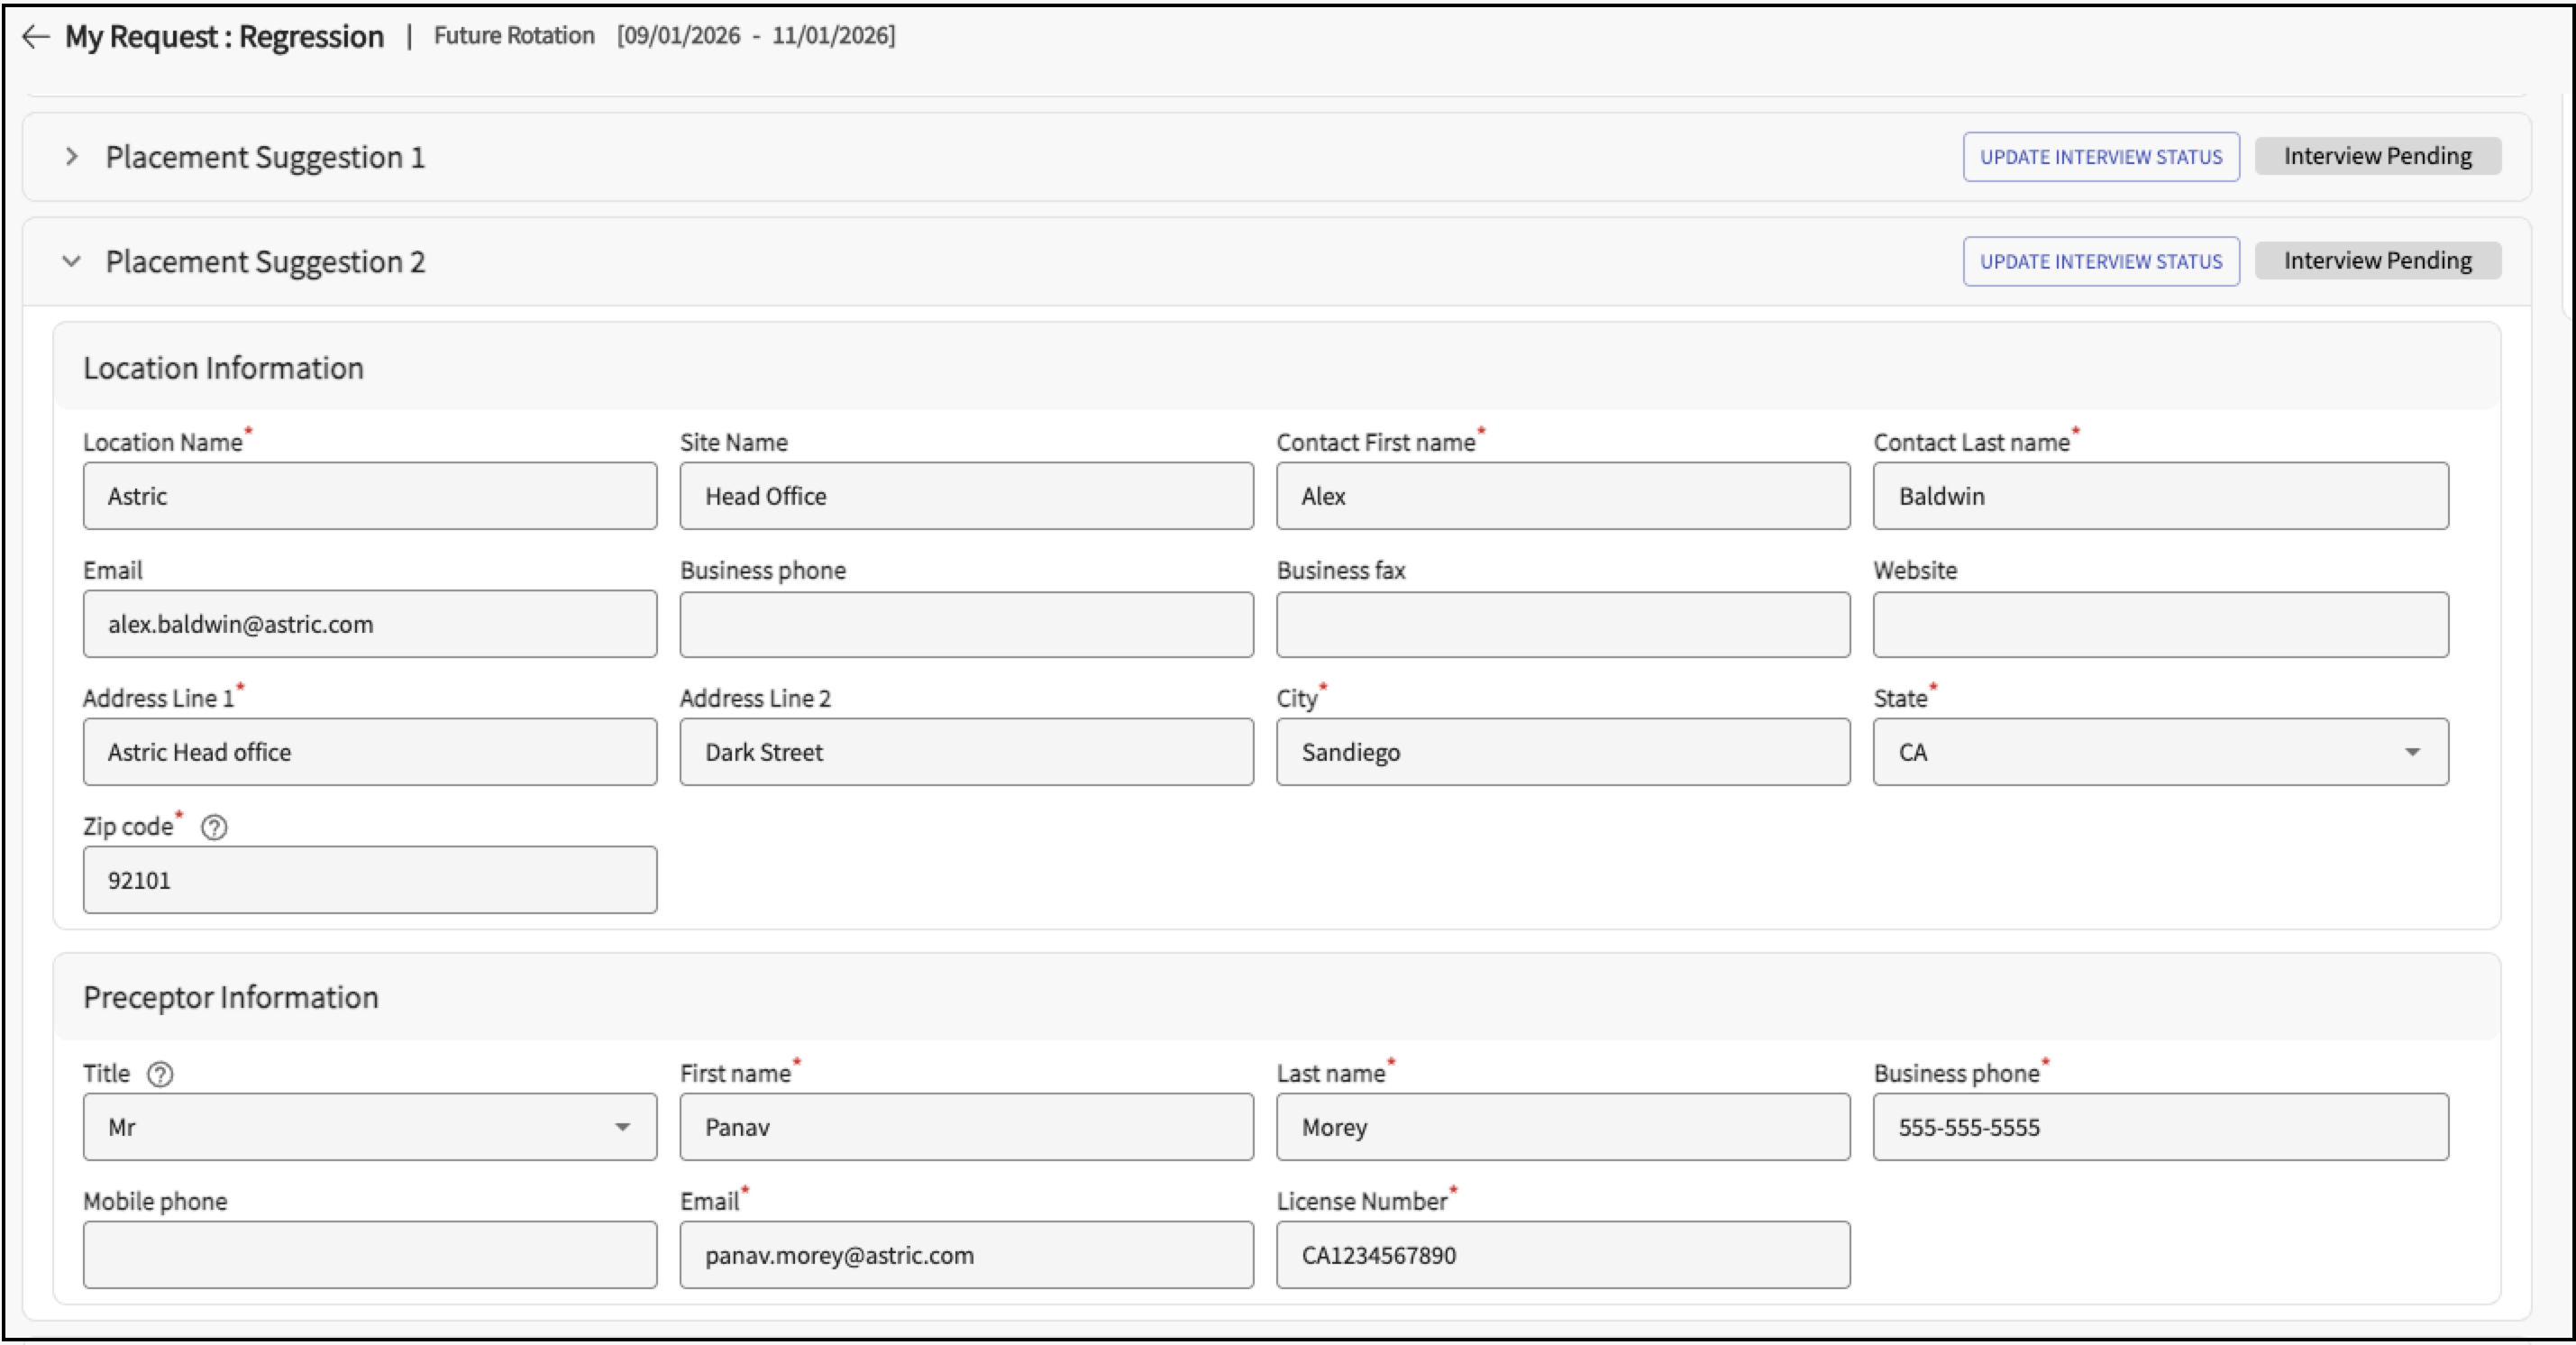The height and width of the screenshot is (1345, 2576).
Task: Click the Location Information section heading
Action: coord(223,368)
